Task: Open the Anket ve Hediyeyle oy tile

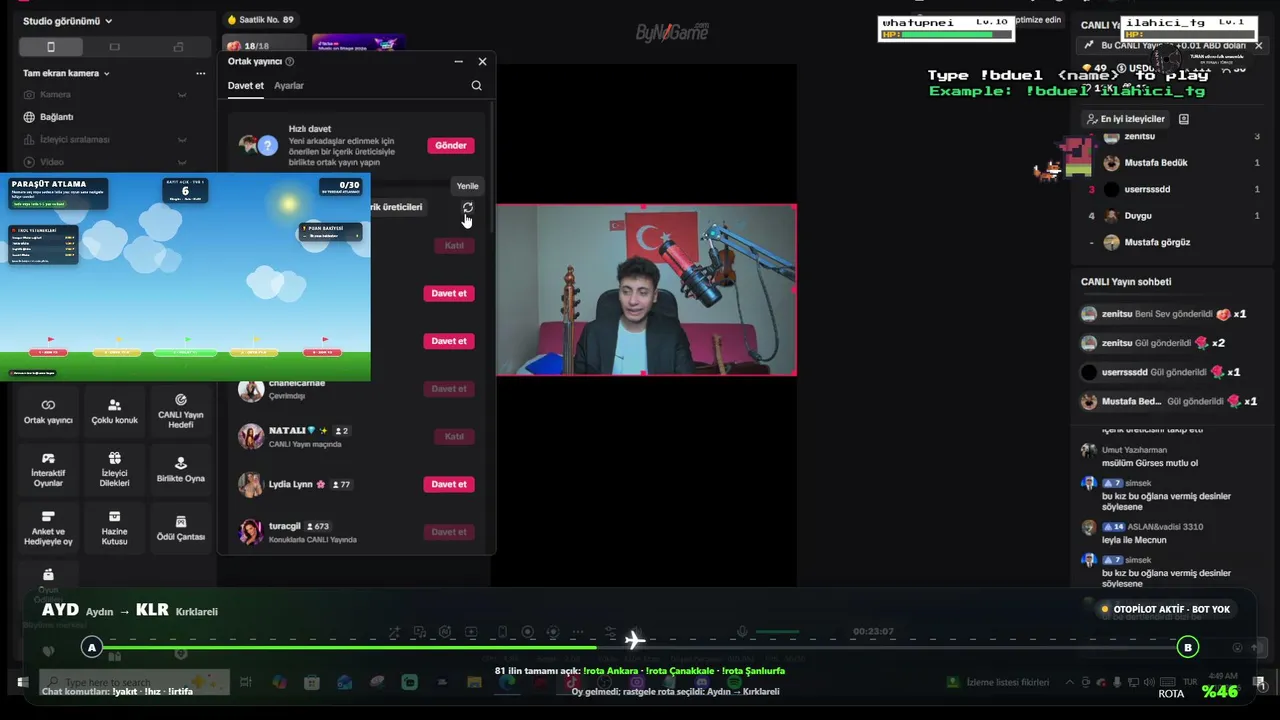Action: 48,527
